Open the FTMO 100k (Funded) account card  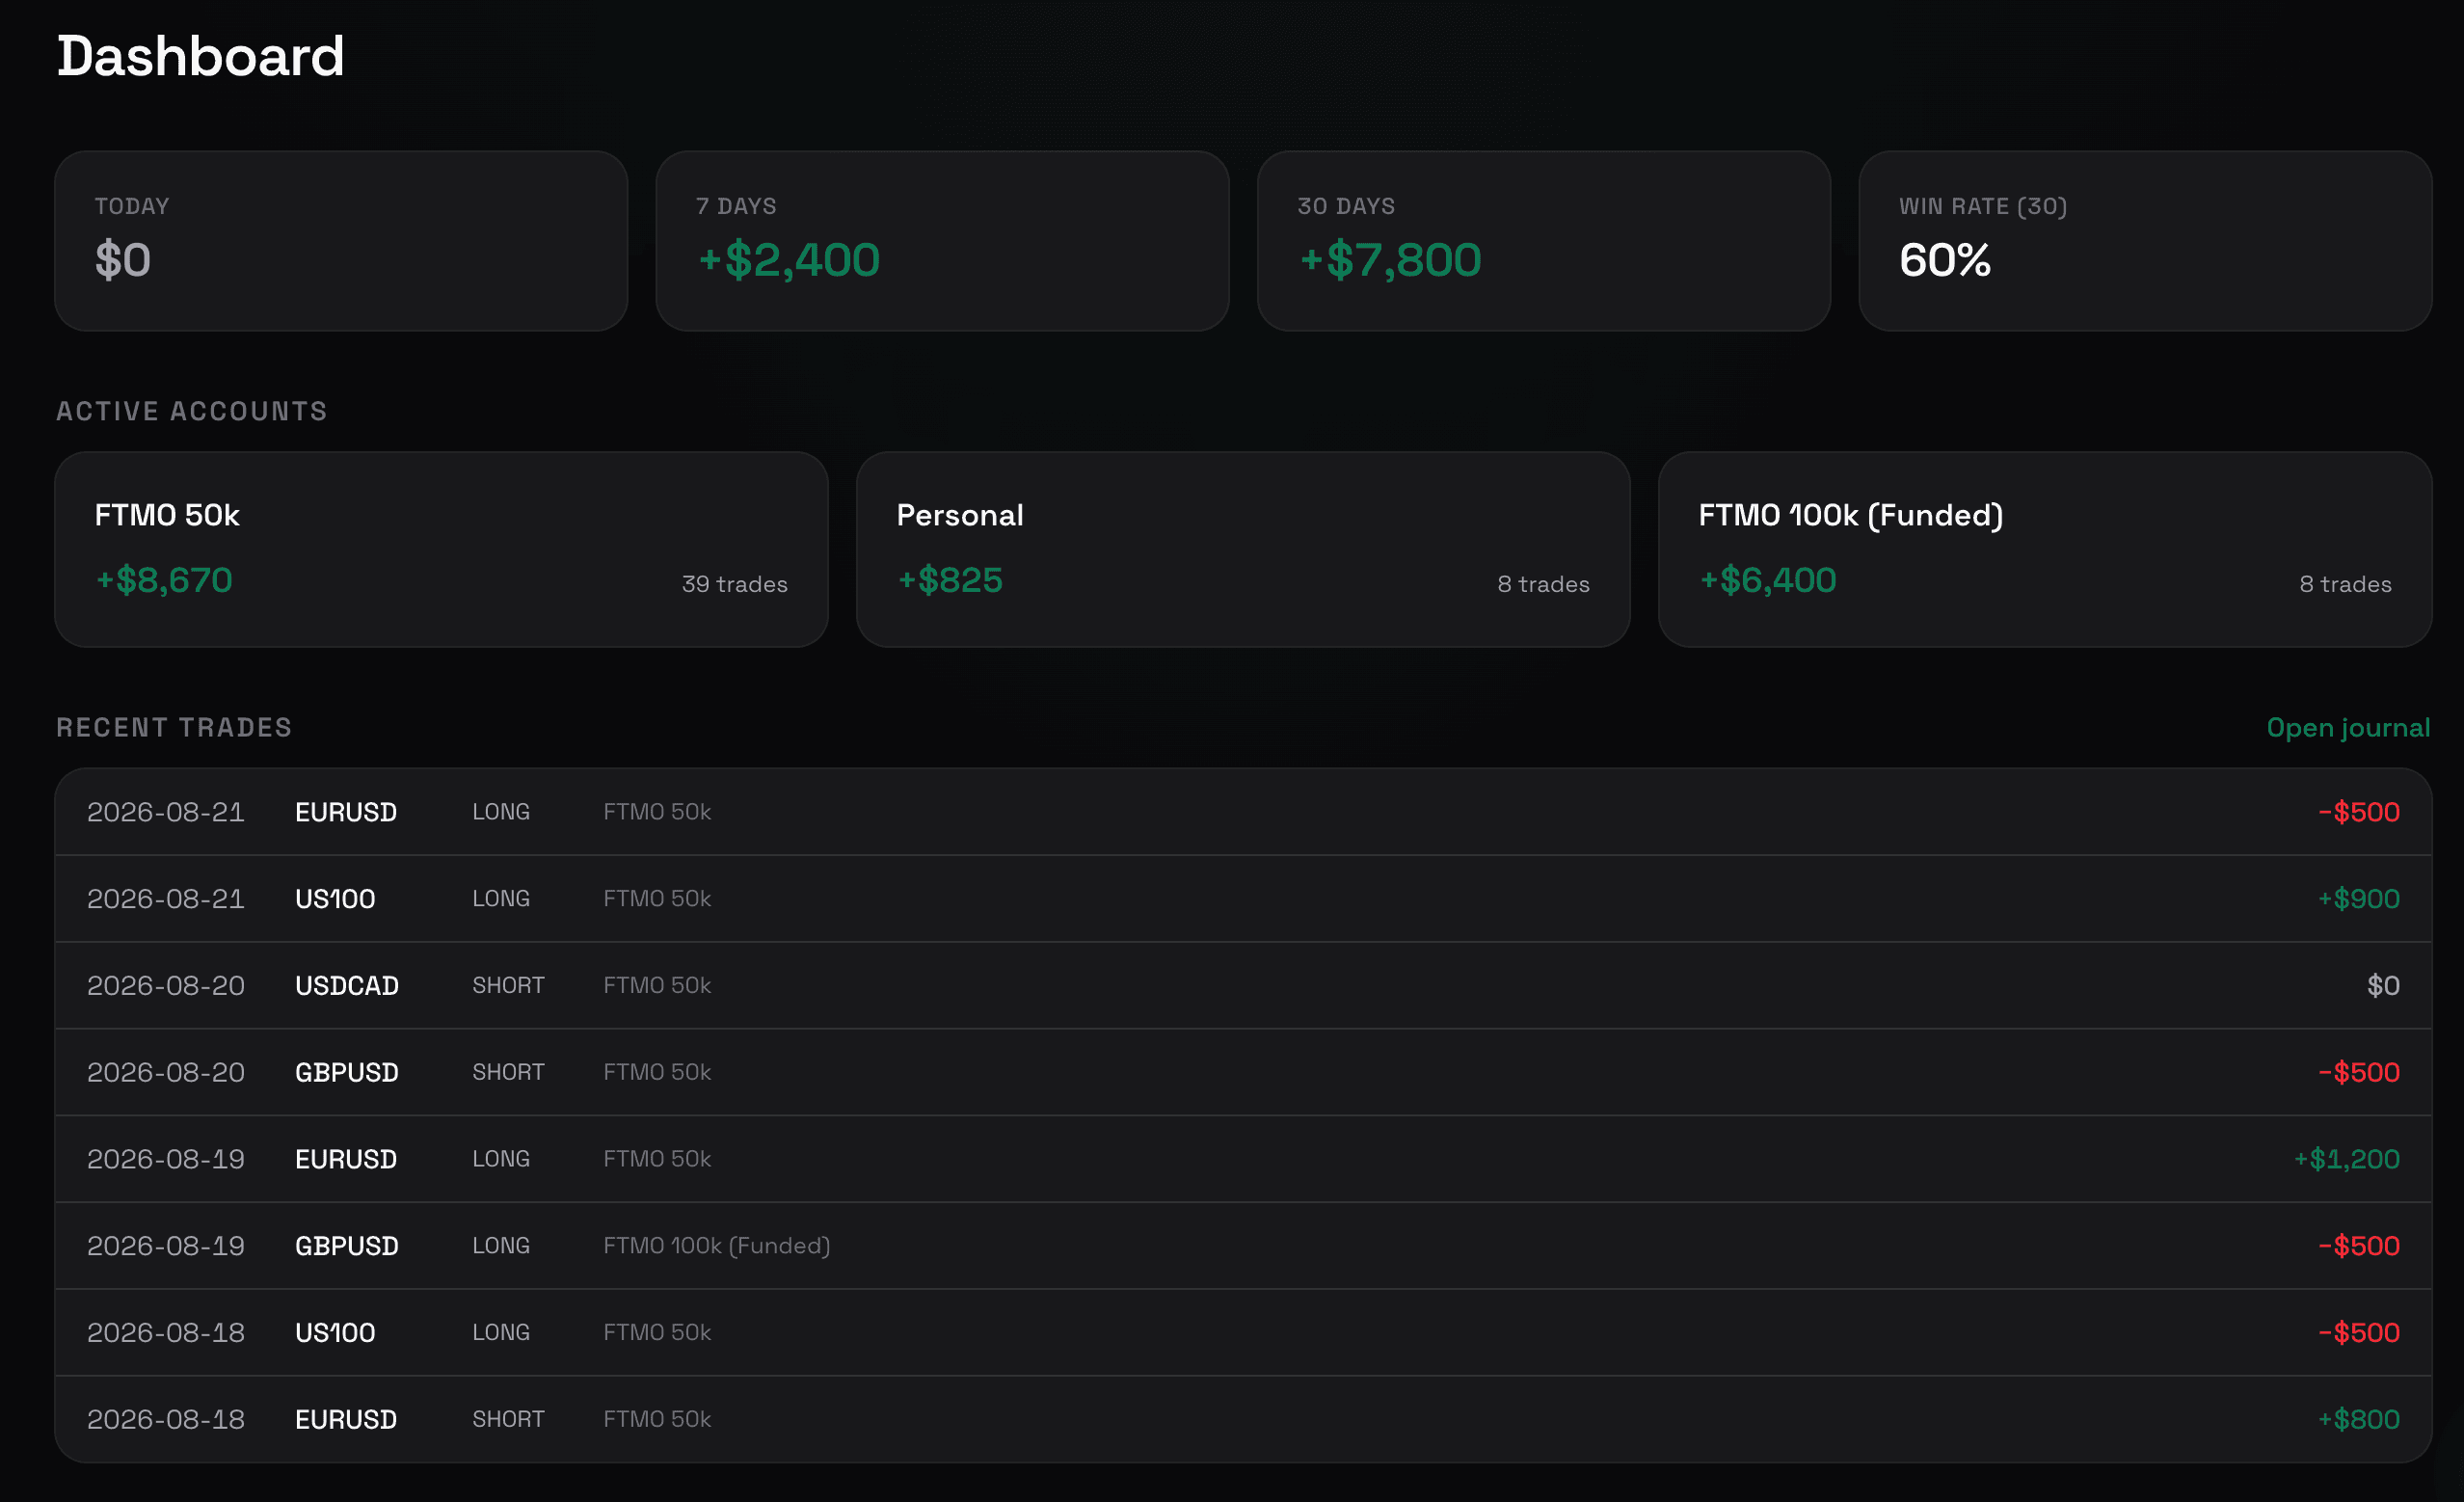(x=2045, y=549)
